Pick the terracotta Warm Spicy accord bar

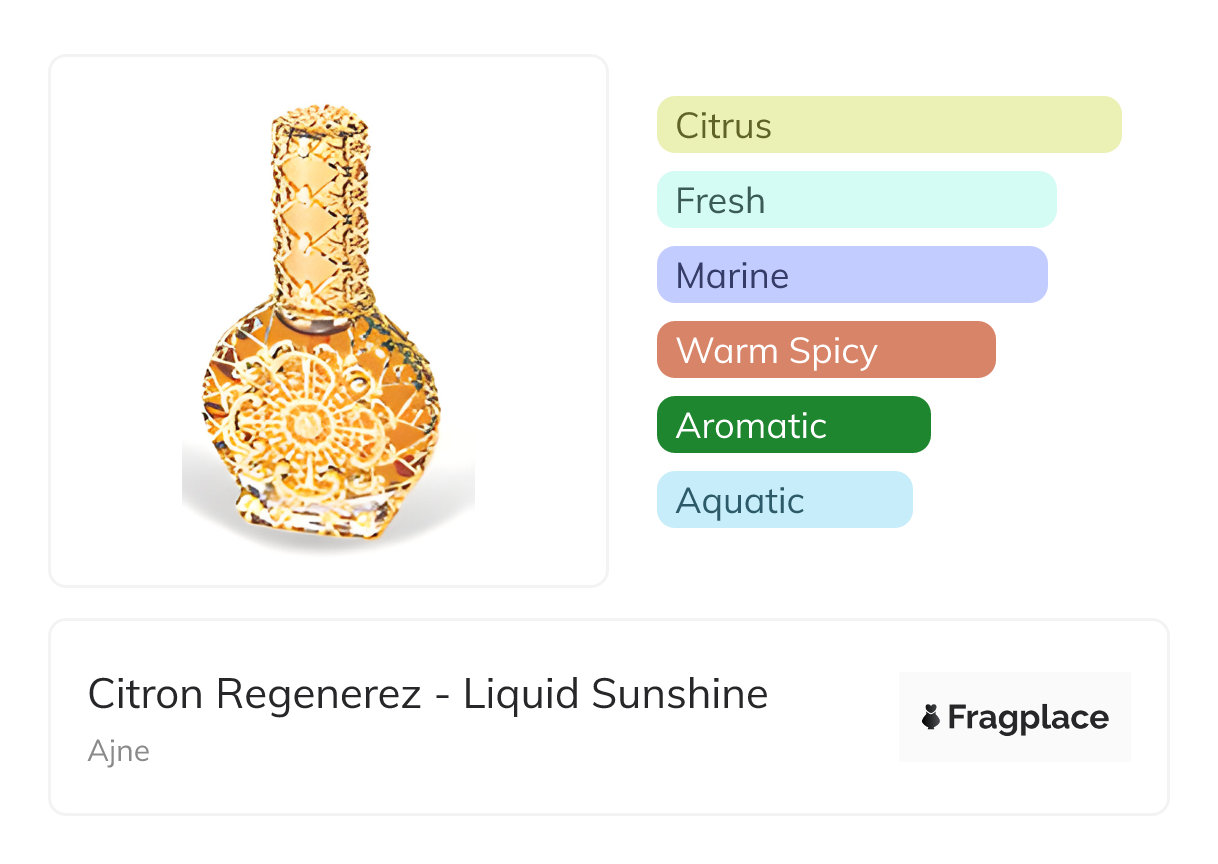(x=825, y=350)
